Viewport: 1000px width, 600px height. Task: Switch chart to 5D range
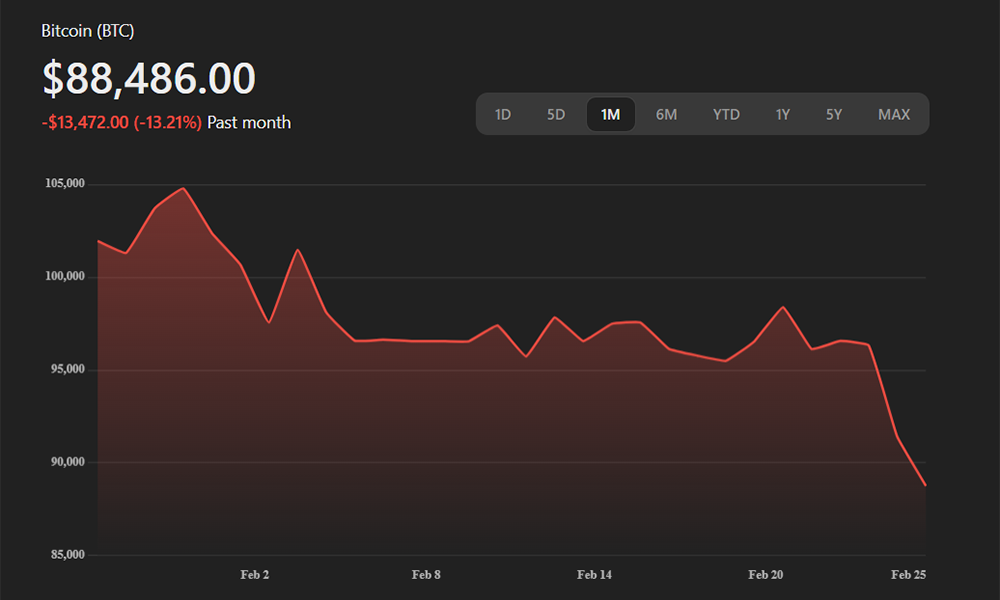click(x=555, y=114)
